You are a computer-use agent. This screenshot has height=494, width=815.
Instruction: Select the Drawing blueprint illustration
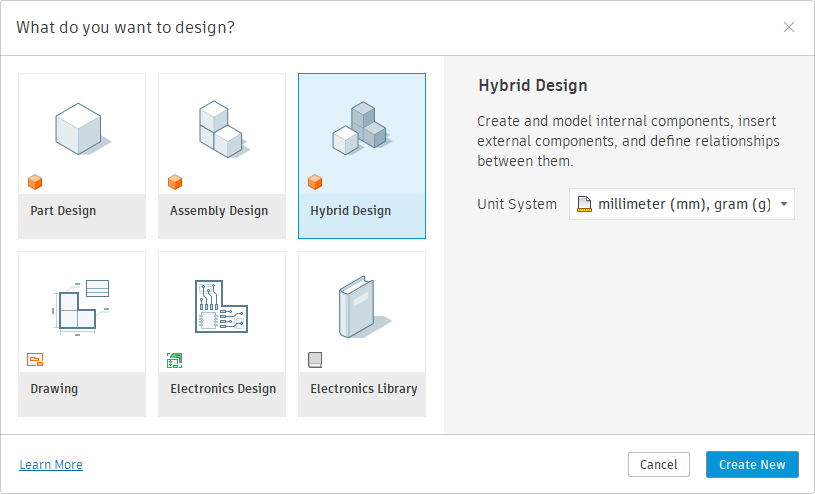coord(81,306)
